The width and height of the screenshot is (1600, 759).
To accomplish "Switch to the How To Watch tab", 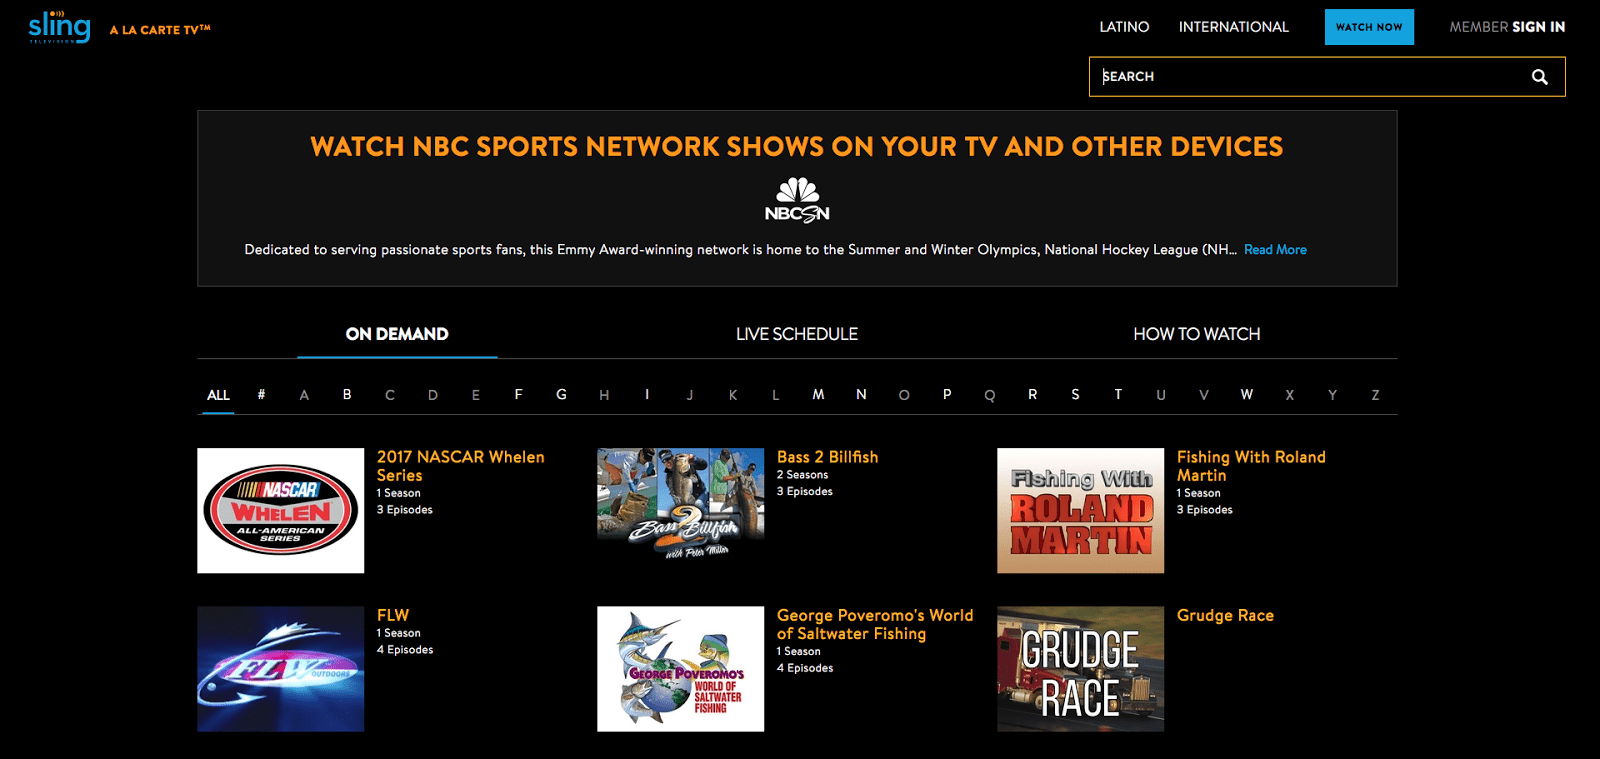I will [1197, 334].
